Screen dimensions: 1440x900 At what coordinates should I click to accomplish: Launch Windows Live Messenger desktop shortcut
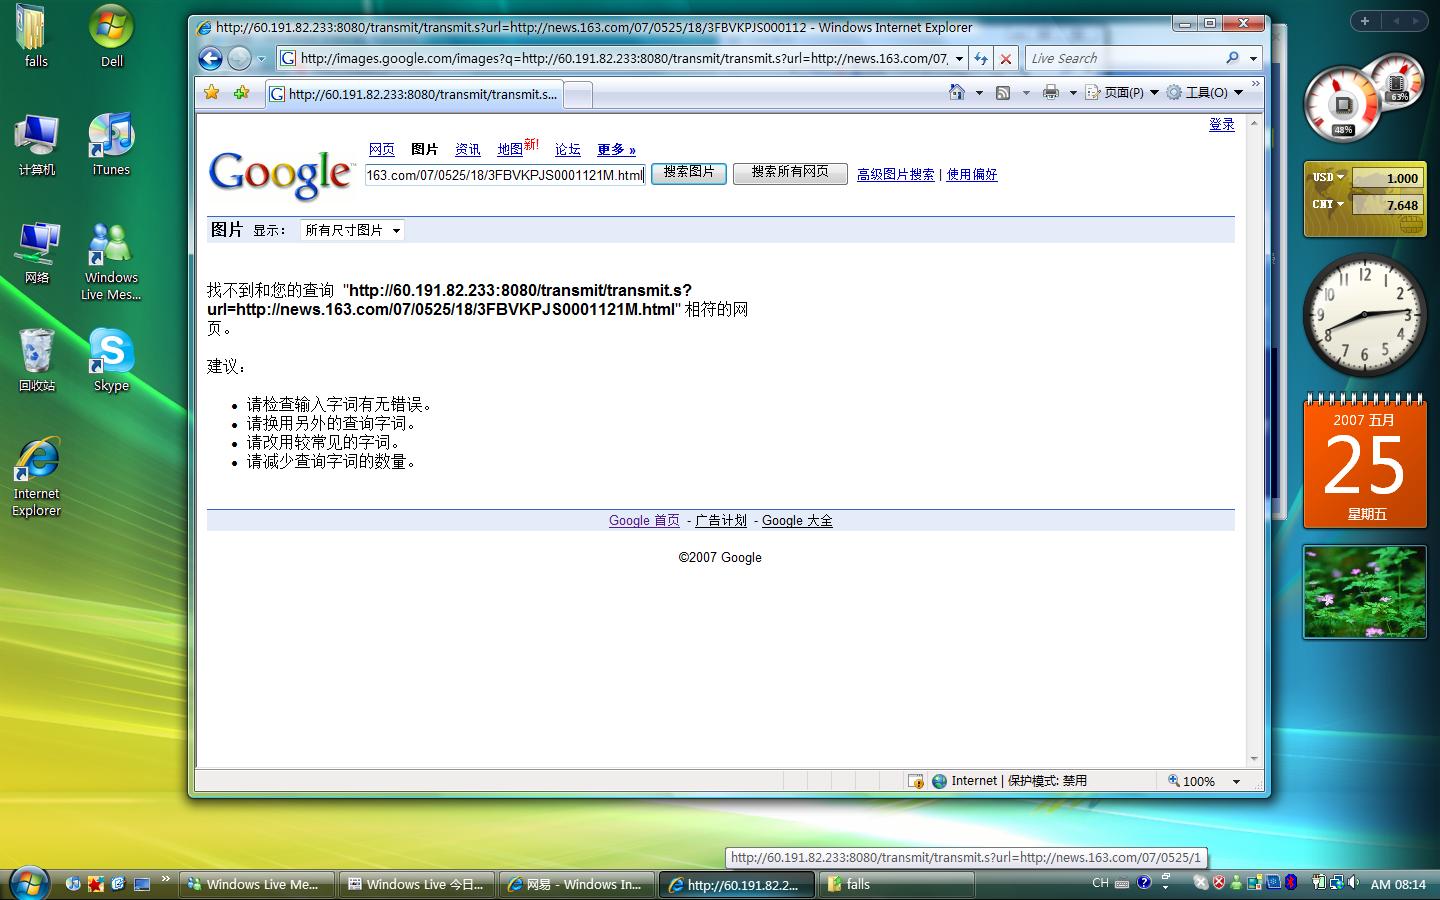(111, 261)
